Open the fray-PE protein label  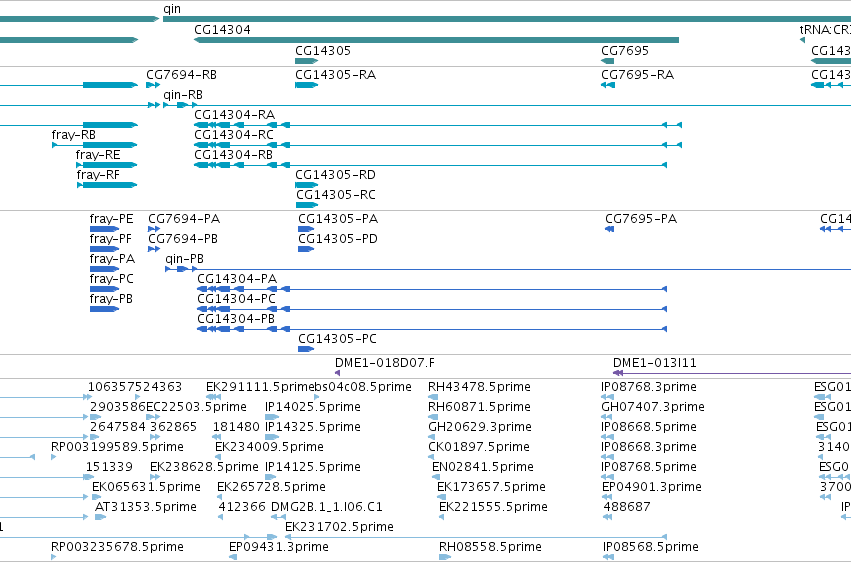click(111, 219)
